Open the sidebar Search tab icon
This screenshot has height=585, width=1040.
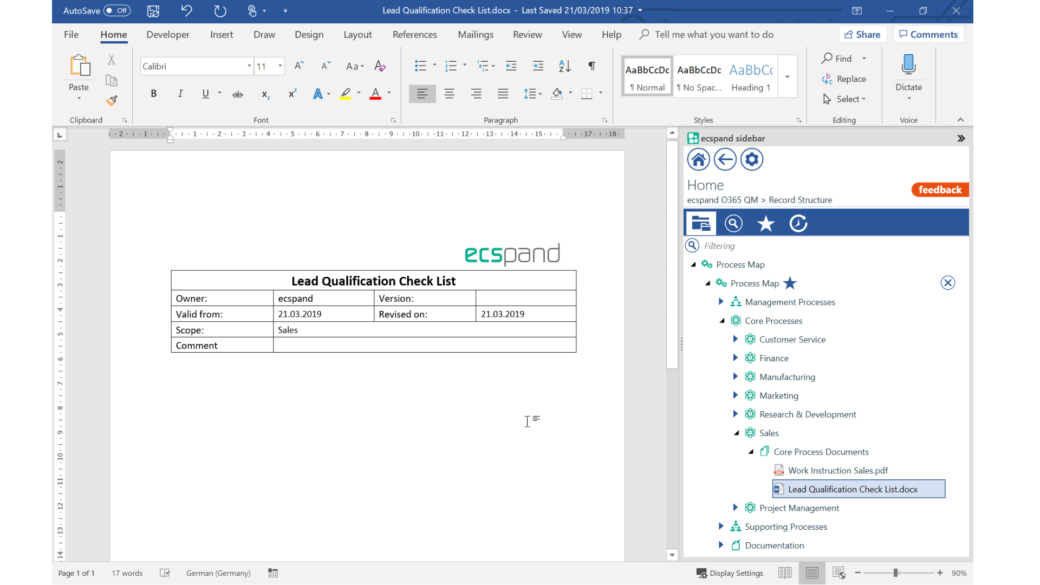pos(733,224)
